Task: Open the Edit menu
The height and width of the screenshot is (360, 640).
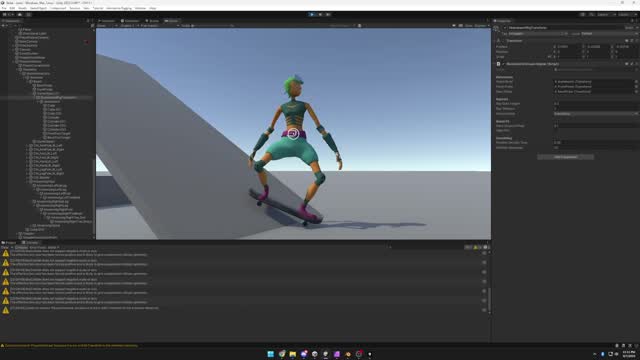Action: (12, 8)
